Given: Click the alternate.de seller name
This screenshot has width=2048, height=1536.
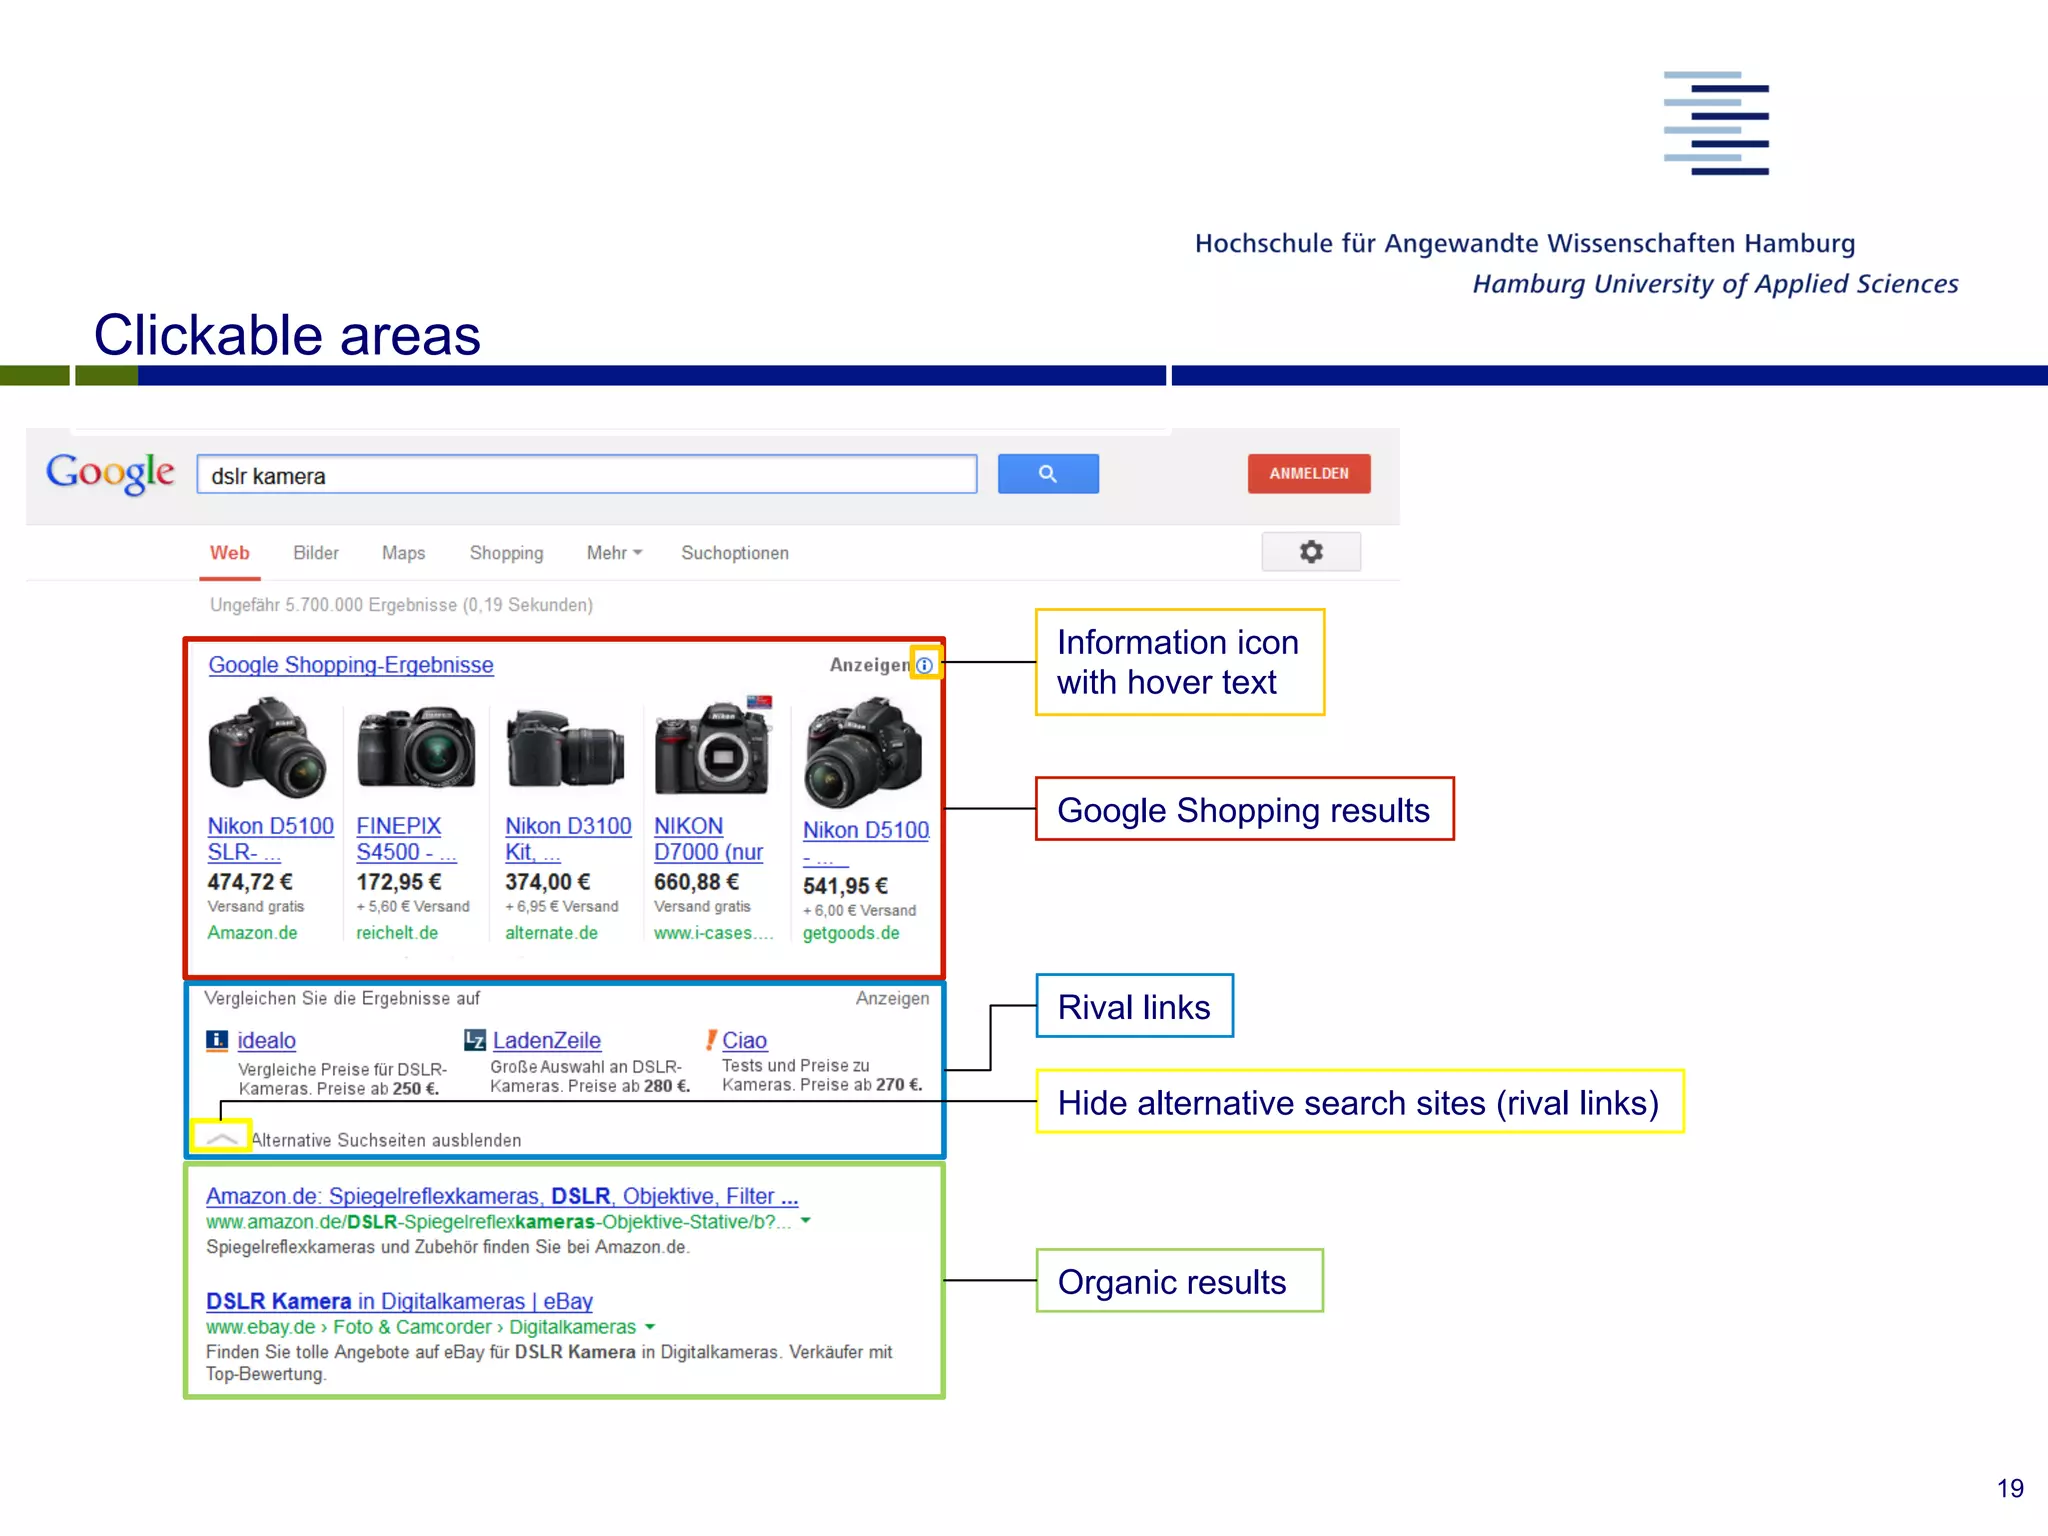Looking at the screenshot, I should click(x=551, y=933).
